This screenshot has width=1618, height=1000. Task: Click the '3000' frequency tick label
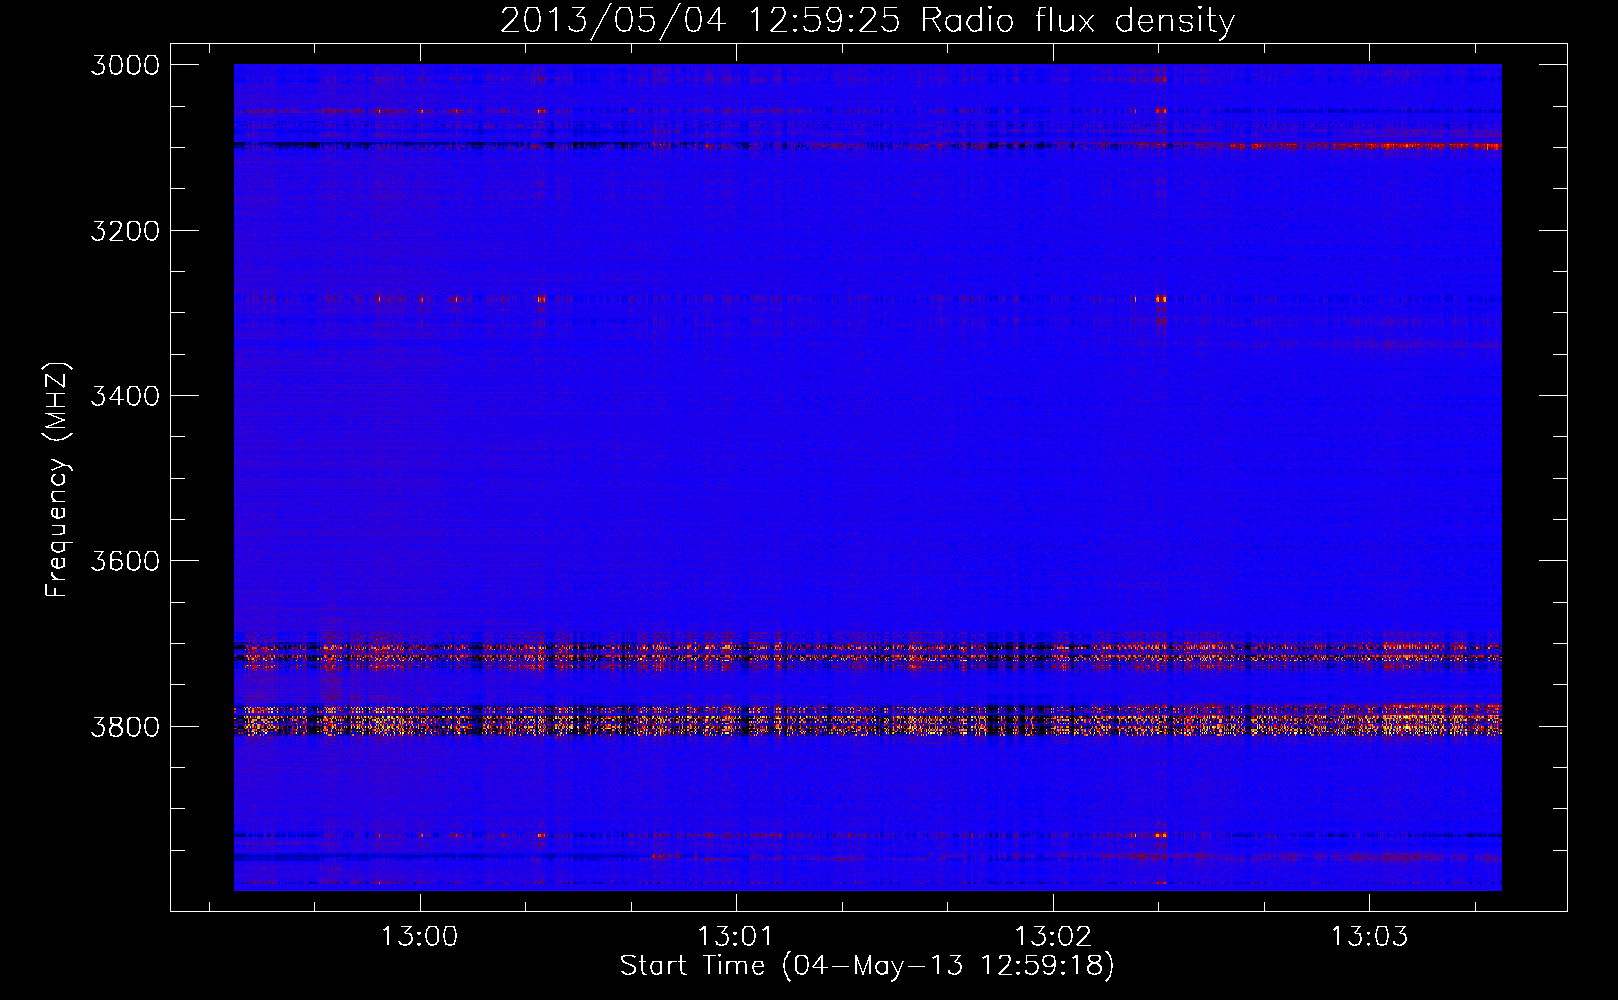(125, 65)
